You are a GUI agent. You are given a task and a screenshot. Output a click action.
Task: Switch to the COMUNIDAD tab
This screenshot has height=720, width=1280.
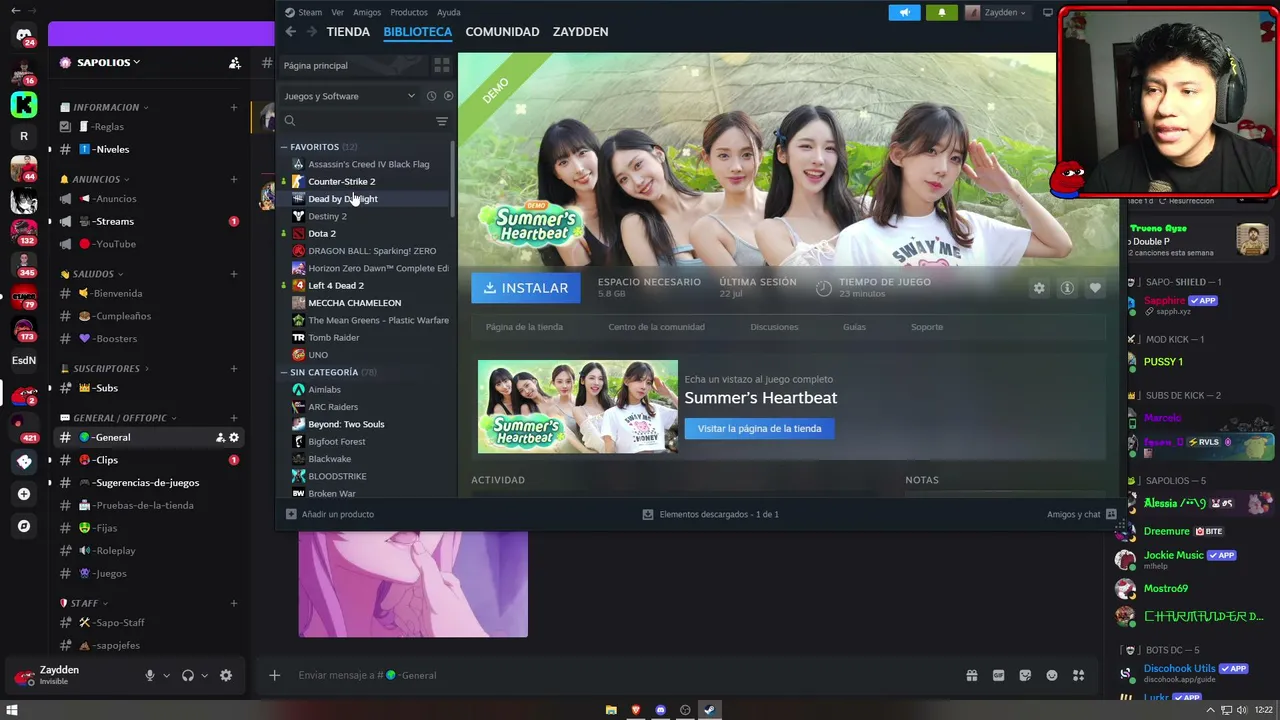(x=502, y=32)
